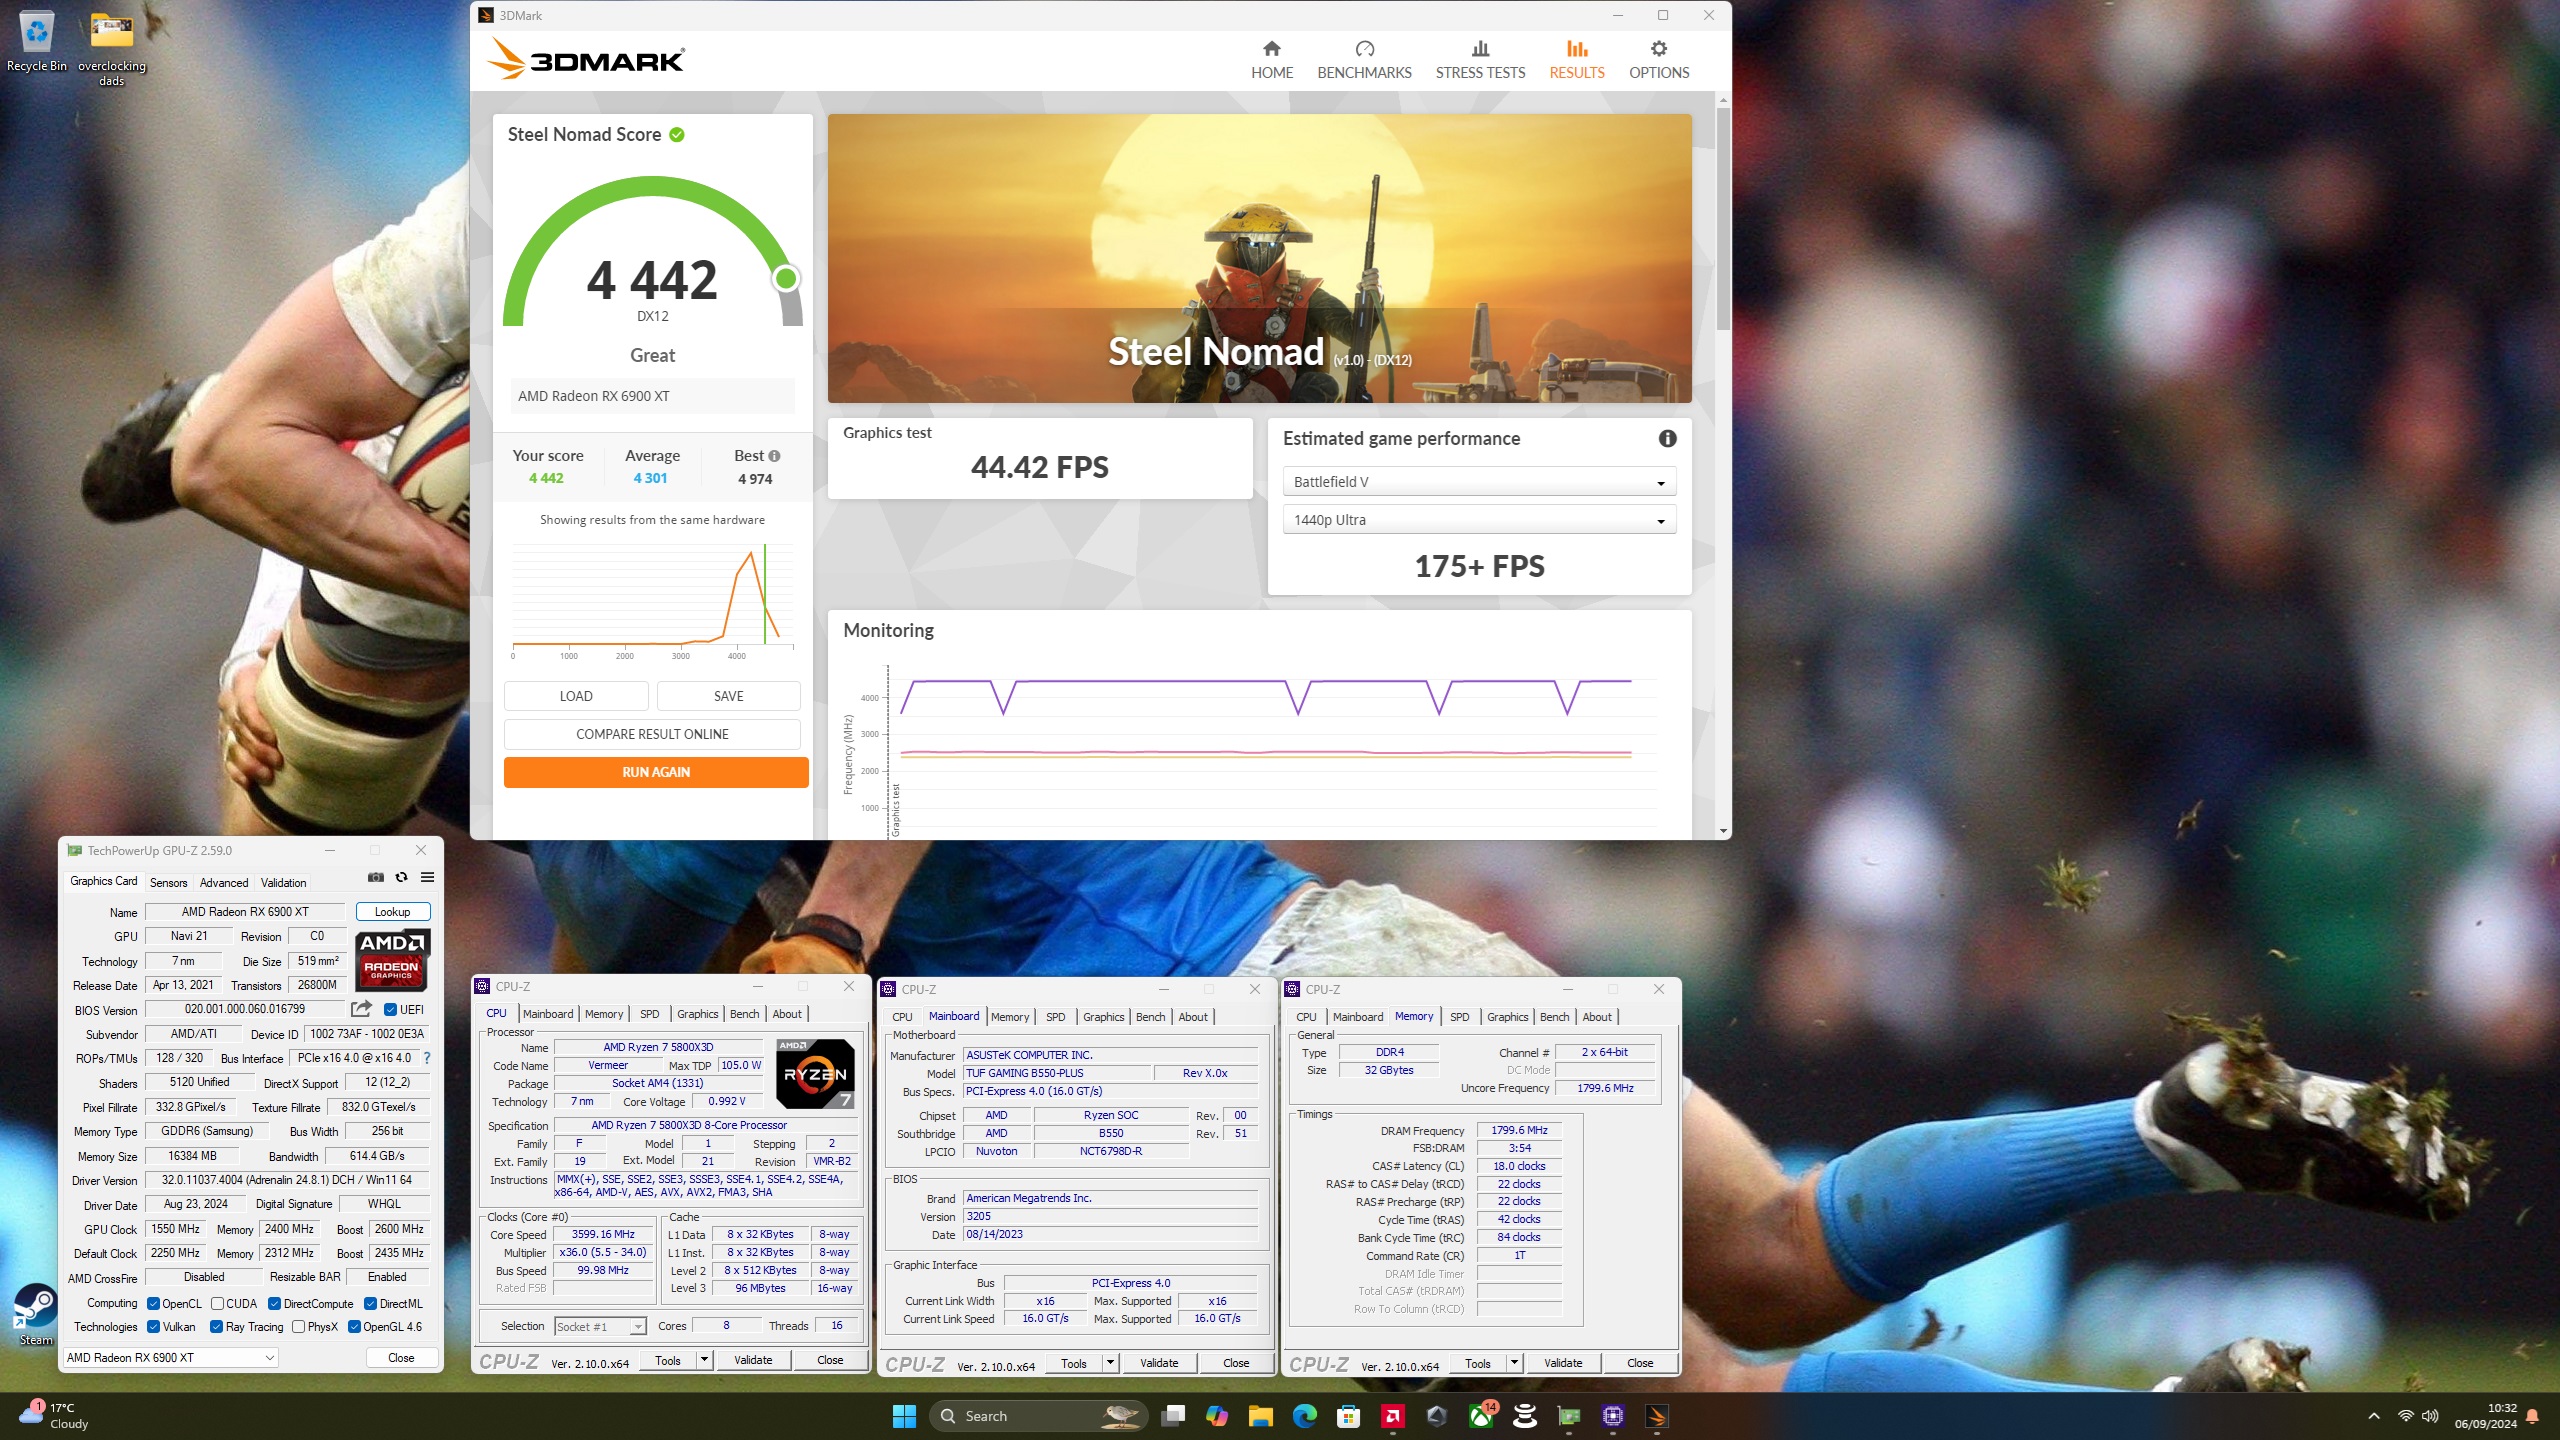Click the SAVE result button
This screenshot has height=1440, width=2560.
728,696
